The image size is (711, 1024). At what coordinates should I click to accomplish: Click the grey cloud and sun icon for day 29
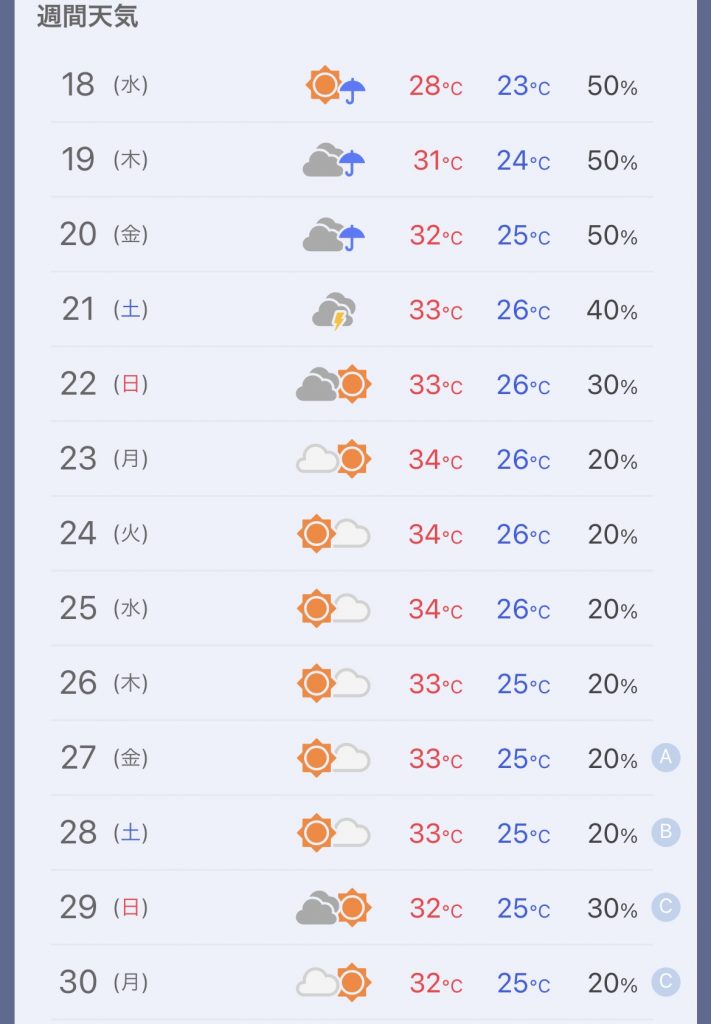pyautogui.click(x=334, y=907)
